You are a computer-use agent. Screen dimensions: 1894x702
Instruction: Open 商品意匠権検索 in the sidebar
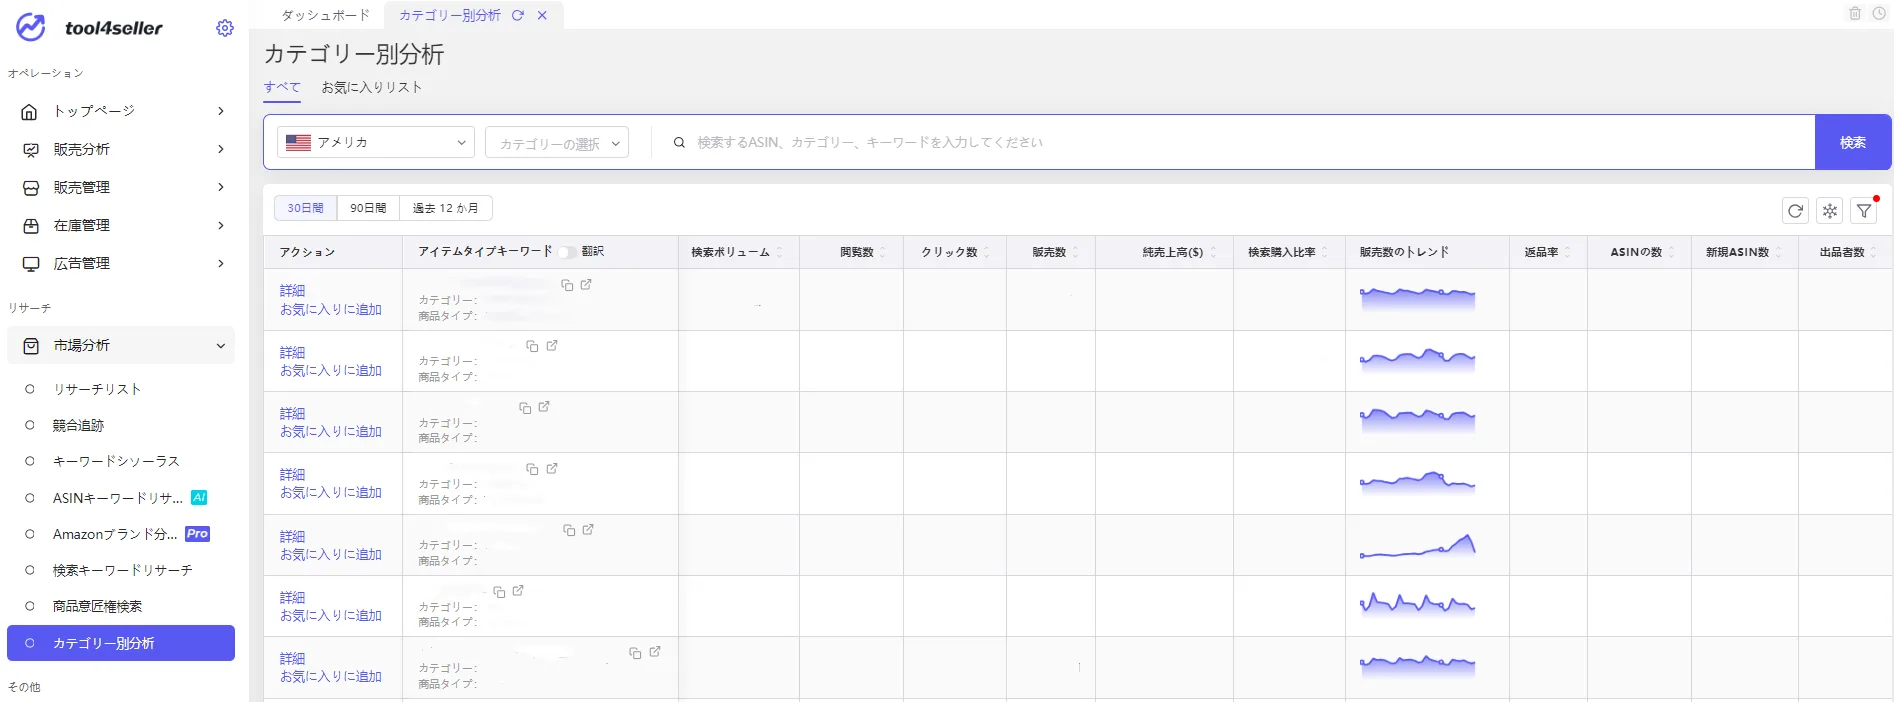(98, 606)
